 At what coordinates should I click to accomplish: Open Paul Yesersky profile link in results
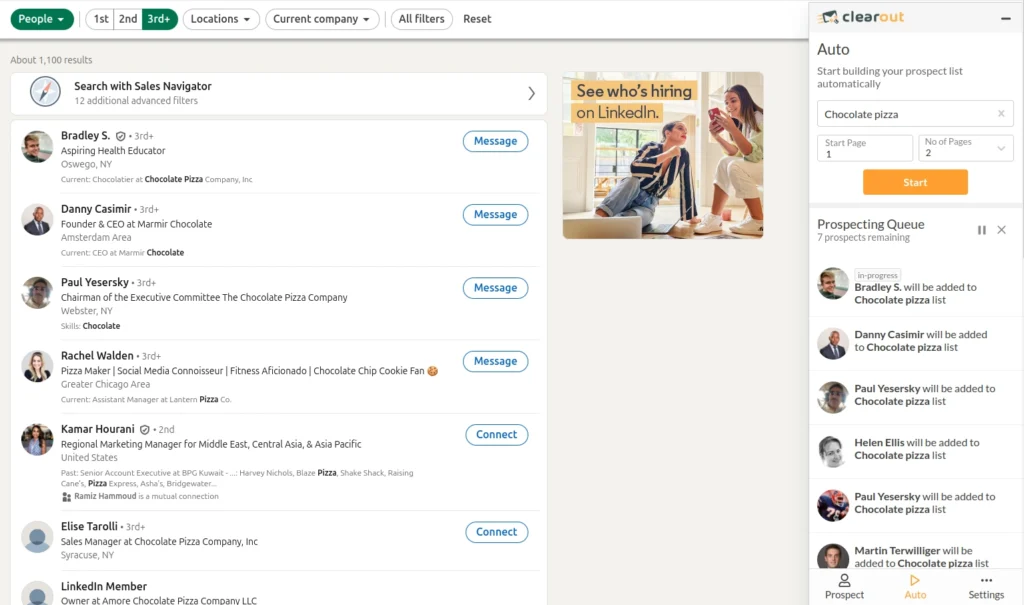click(x=95, y=282)
